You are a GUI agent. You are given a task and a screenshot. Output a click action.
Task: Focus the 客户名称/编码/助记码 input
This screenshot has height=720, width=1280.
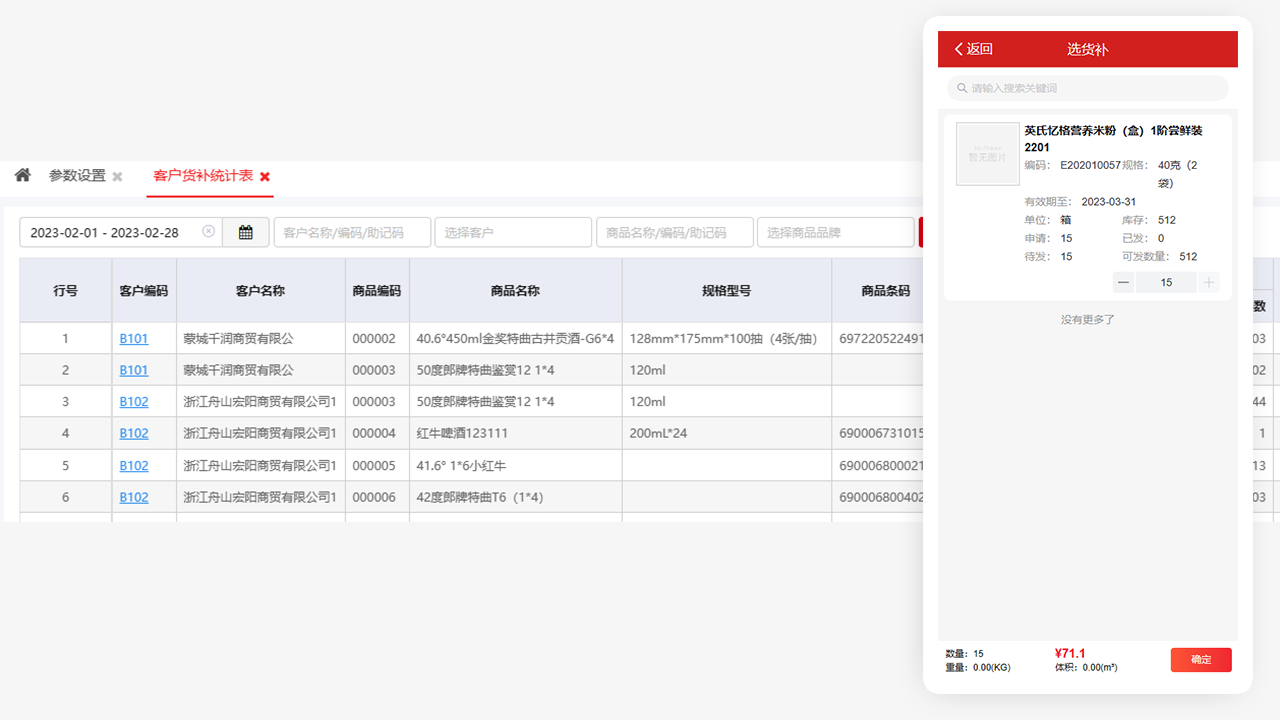click(352, 232)
